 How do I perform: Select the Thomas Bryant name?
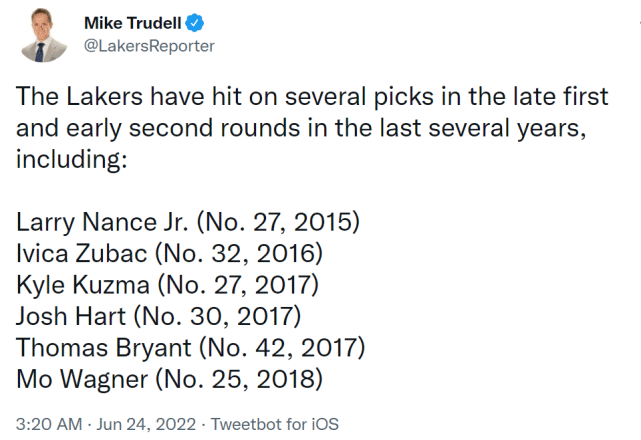103,348
